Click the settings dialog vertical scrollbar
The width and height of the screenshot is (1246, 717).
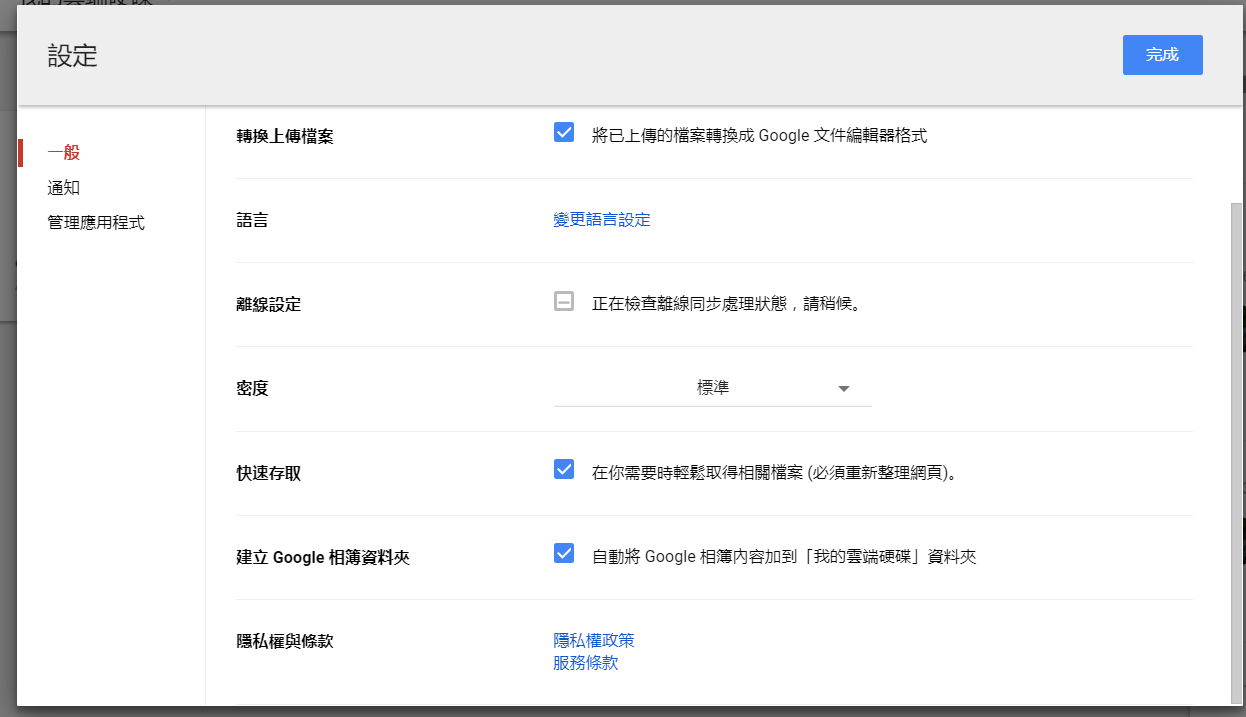coord(1237,450)
